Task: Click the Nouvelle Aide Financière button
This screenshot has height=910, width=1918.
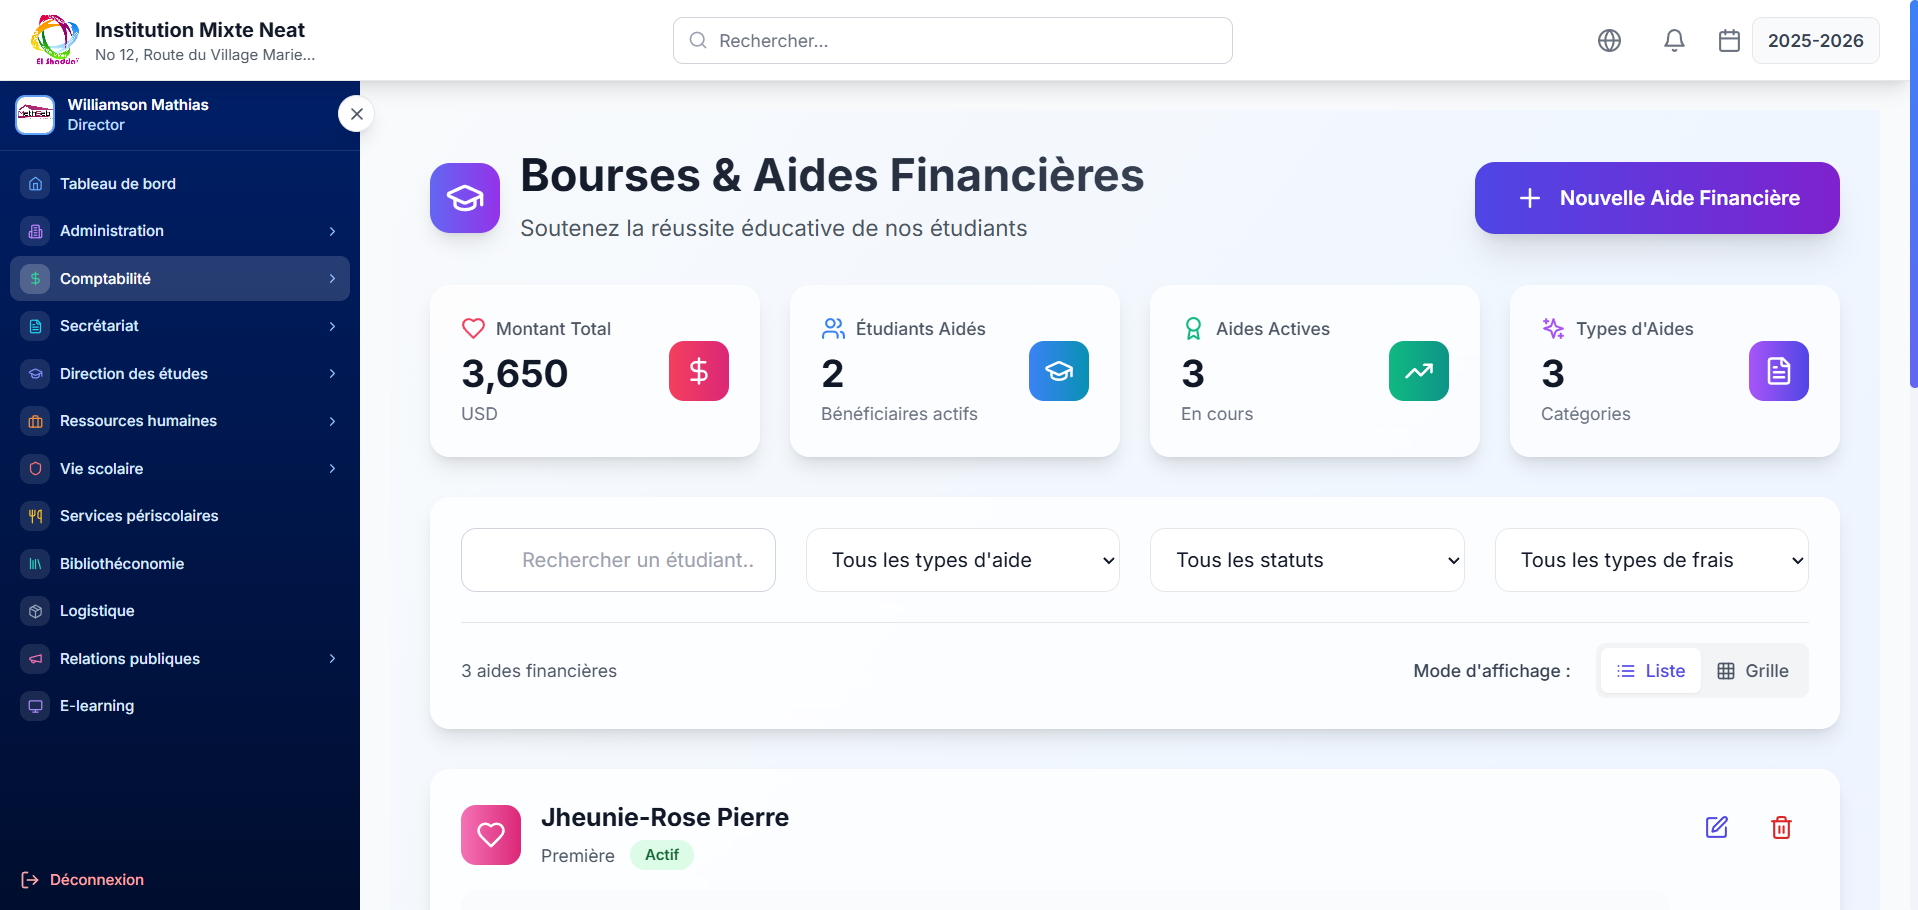Action: (x=1657, y=198)
